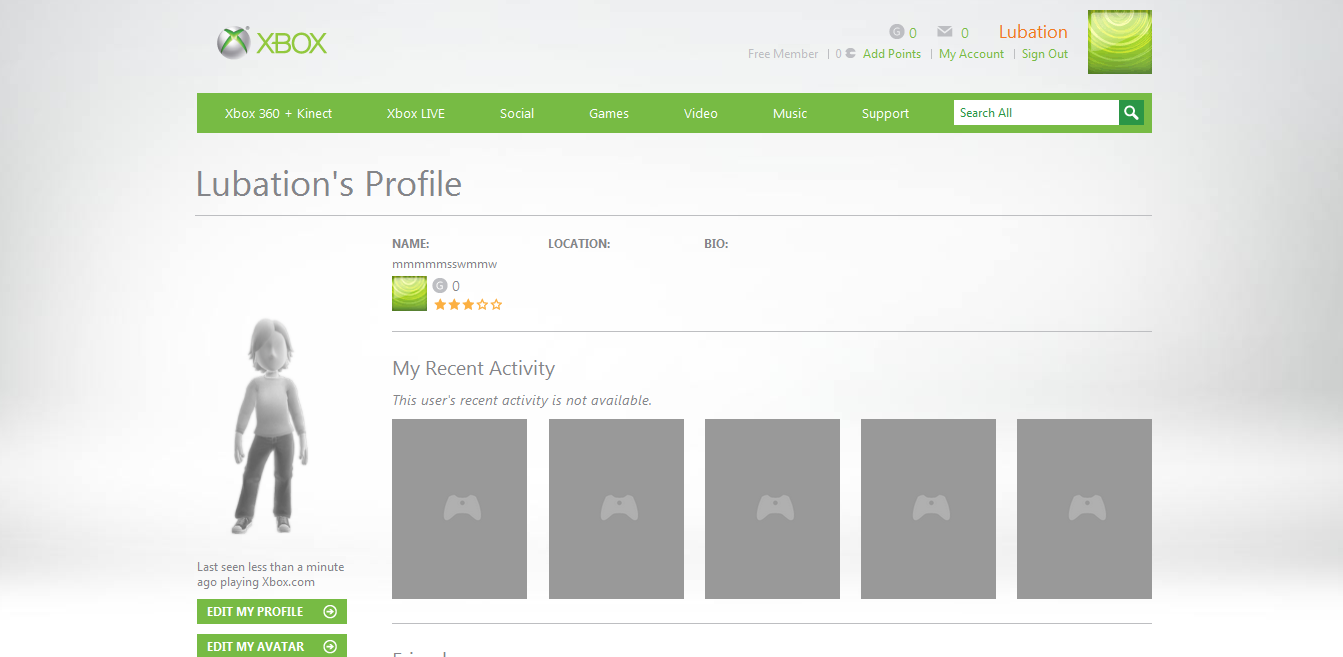Click the BIO label
Screen dimensions: 1343x657
pos(716,243)
